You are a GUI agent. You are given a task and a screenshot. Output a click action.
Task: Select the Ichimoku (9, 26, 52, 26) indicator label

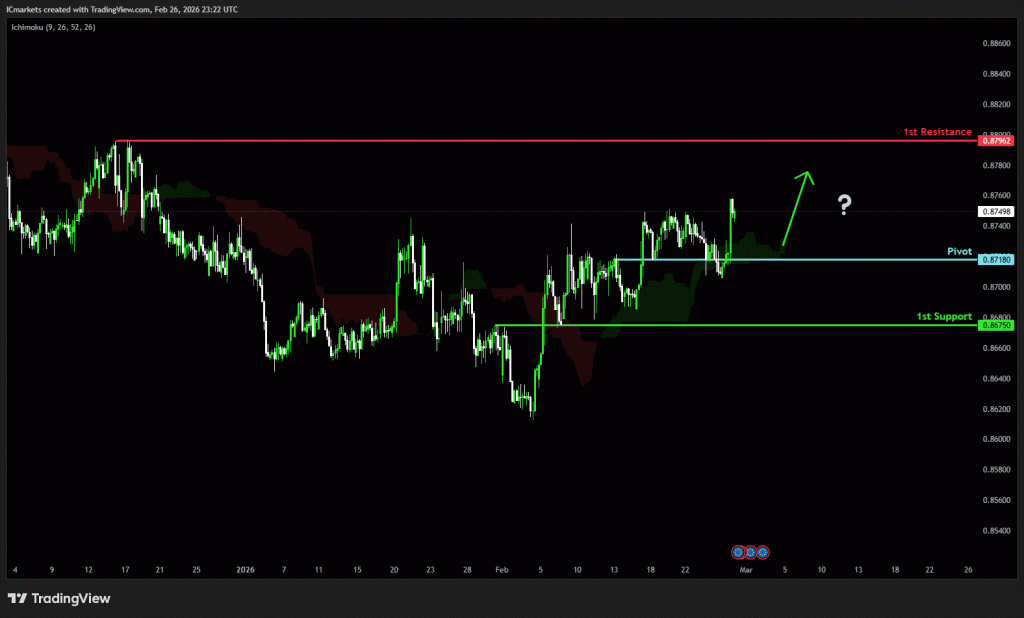pyautogui.click(x=54, y=26)
